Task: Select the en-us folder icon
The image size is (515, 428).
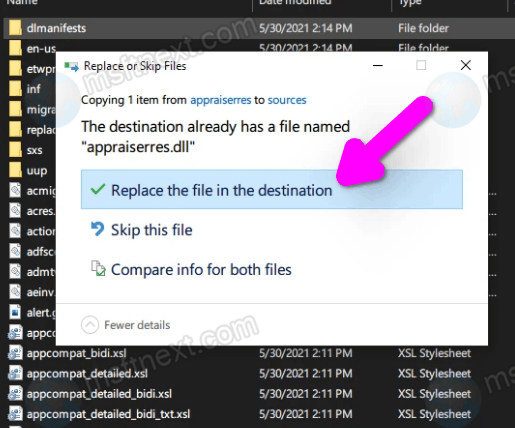Action: point(15,48)
